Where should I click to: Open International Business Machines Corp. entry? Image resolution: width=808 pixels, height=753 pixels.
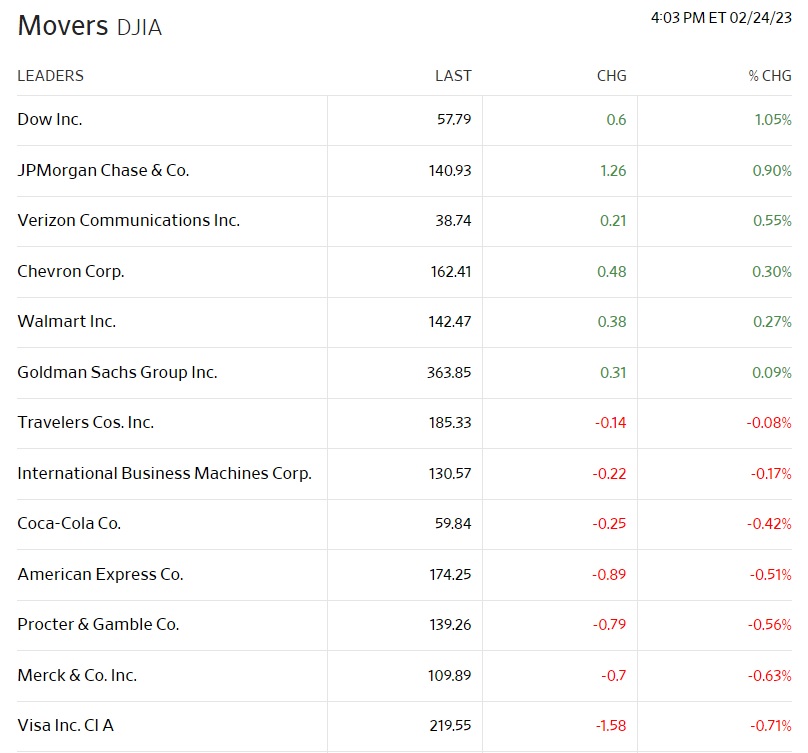click(x=164, y=474)
